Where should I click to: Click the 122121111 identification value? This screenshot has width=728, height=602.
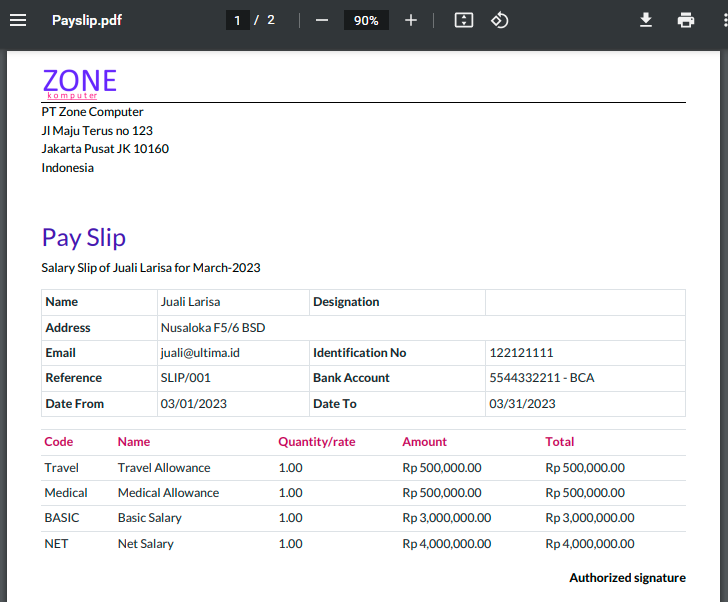click(x=521, y=353)
